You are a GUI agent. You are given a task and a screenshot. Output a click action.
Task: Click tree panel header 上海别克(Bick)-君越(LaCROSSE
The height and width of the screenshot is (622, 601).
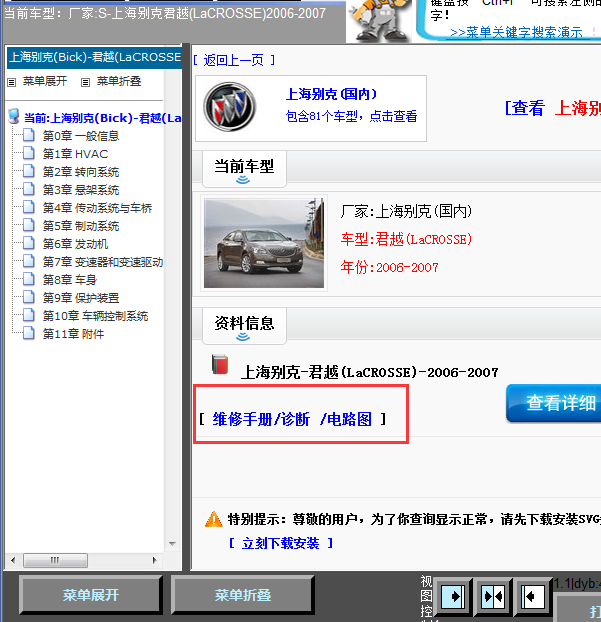click(x=94, y=58)
